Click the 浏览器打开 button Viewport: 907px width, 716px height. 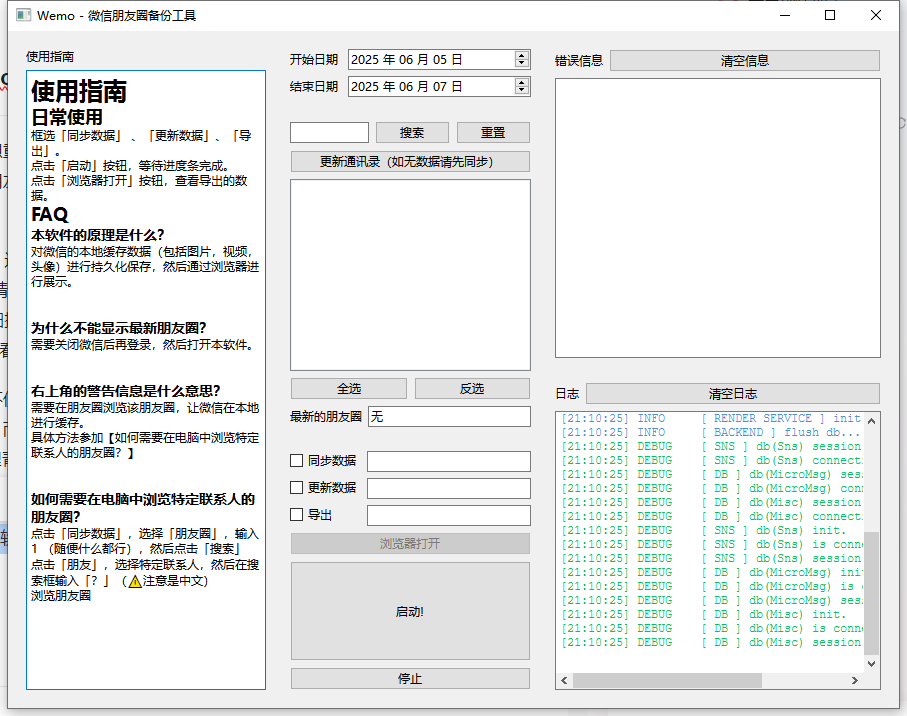click(x=410, y=543)
